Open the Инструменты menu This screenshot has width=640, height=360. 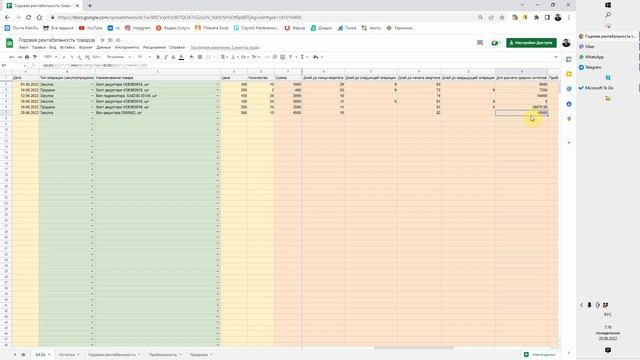(x=127, y=47)
